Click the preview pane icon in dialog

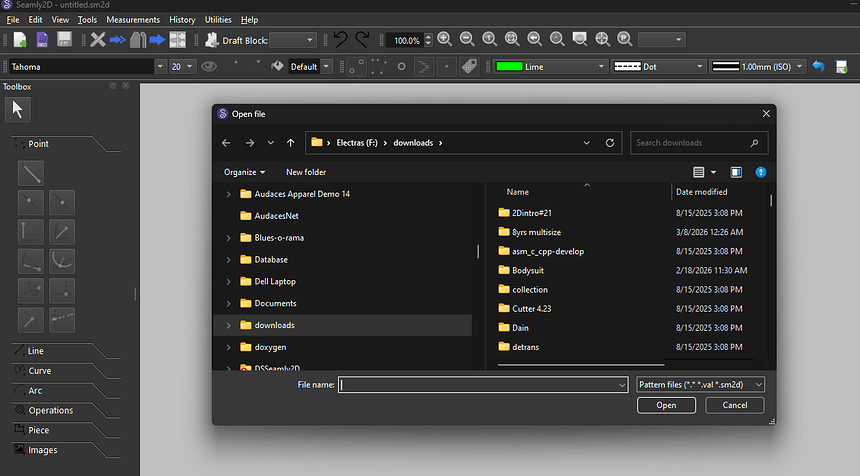pyautogui.click(x=736, y=172)
